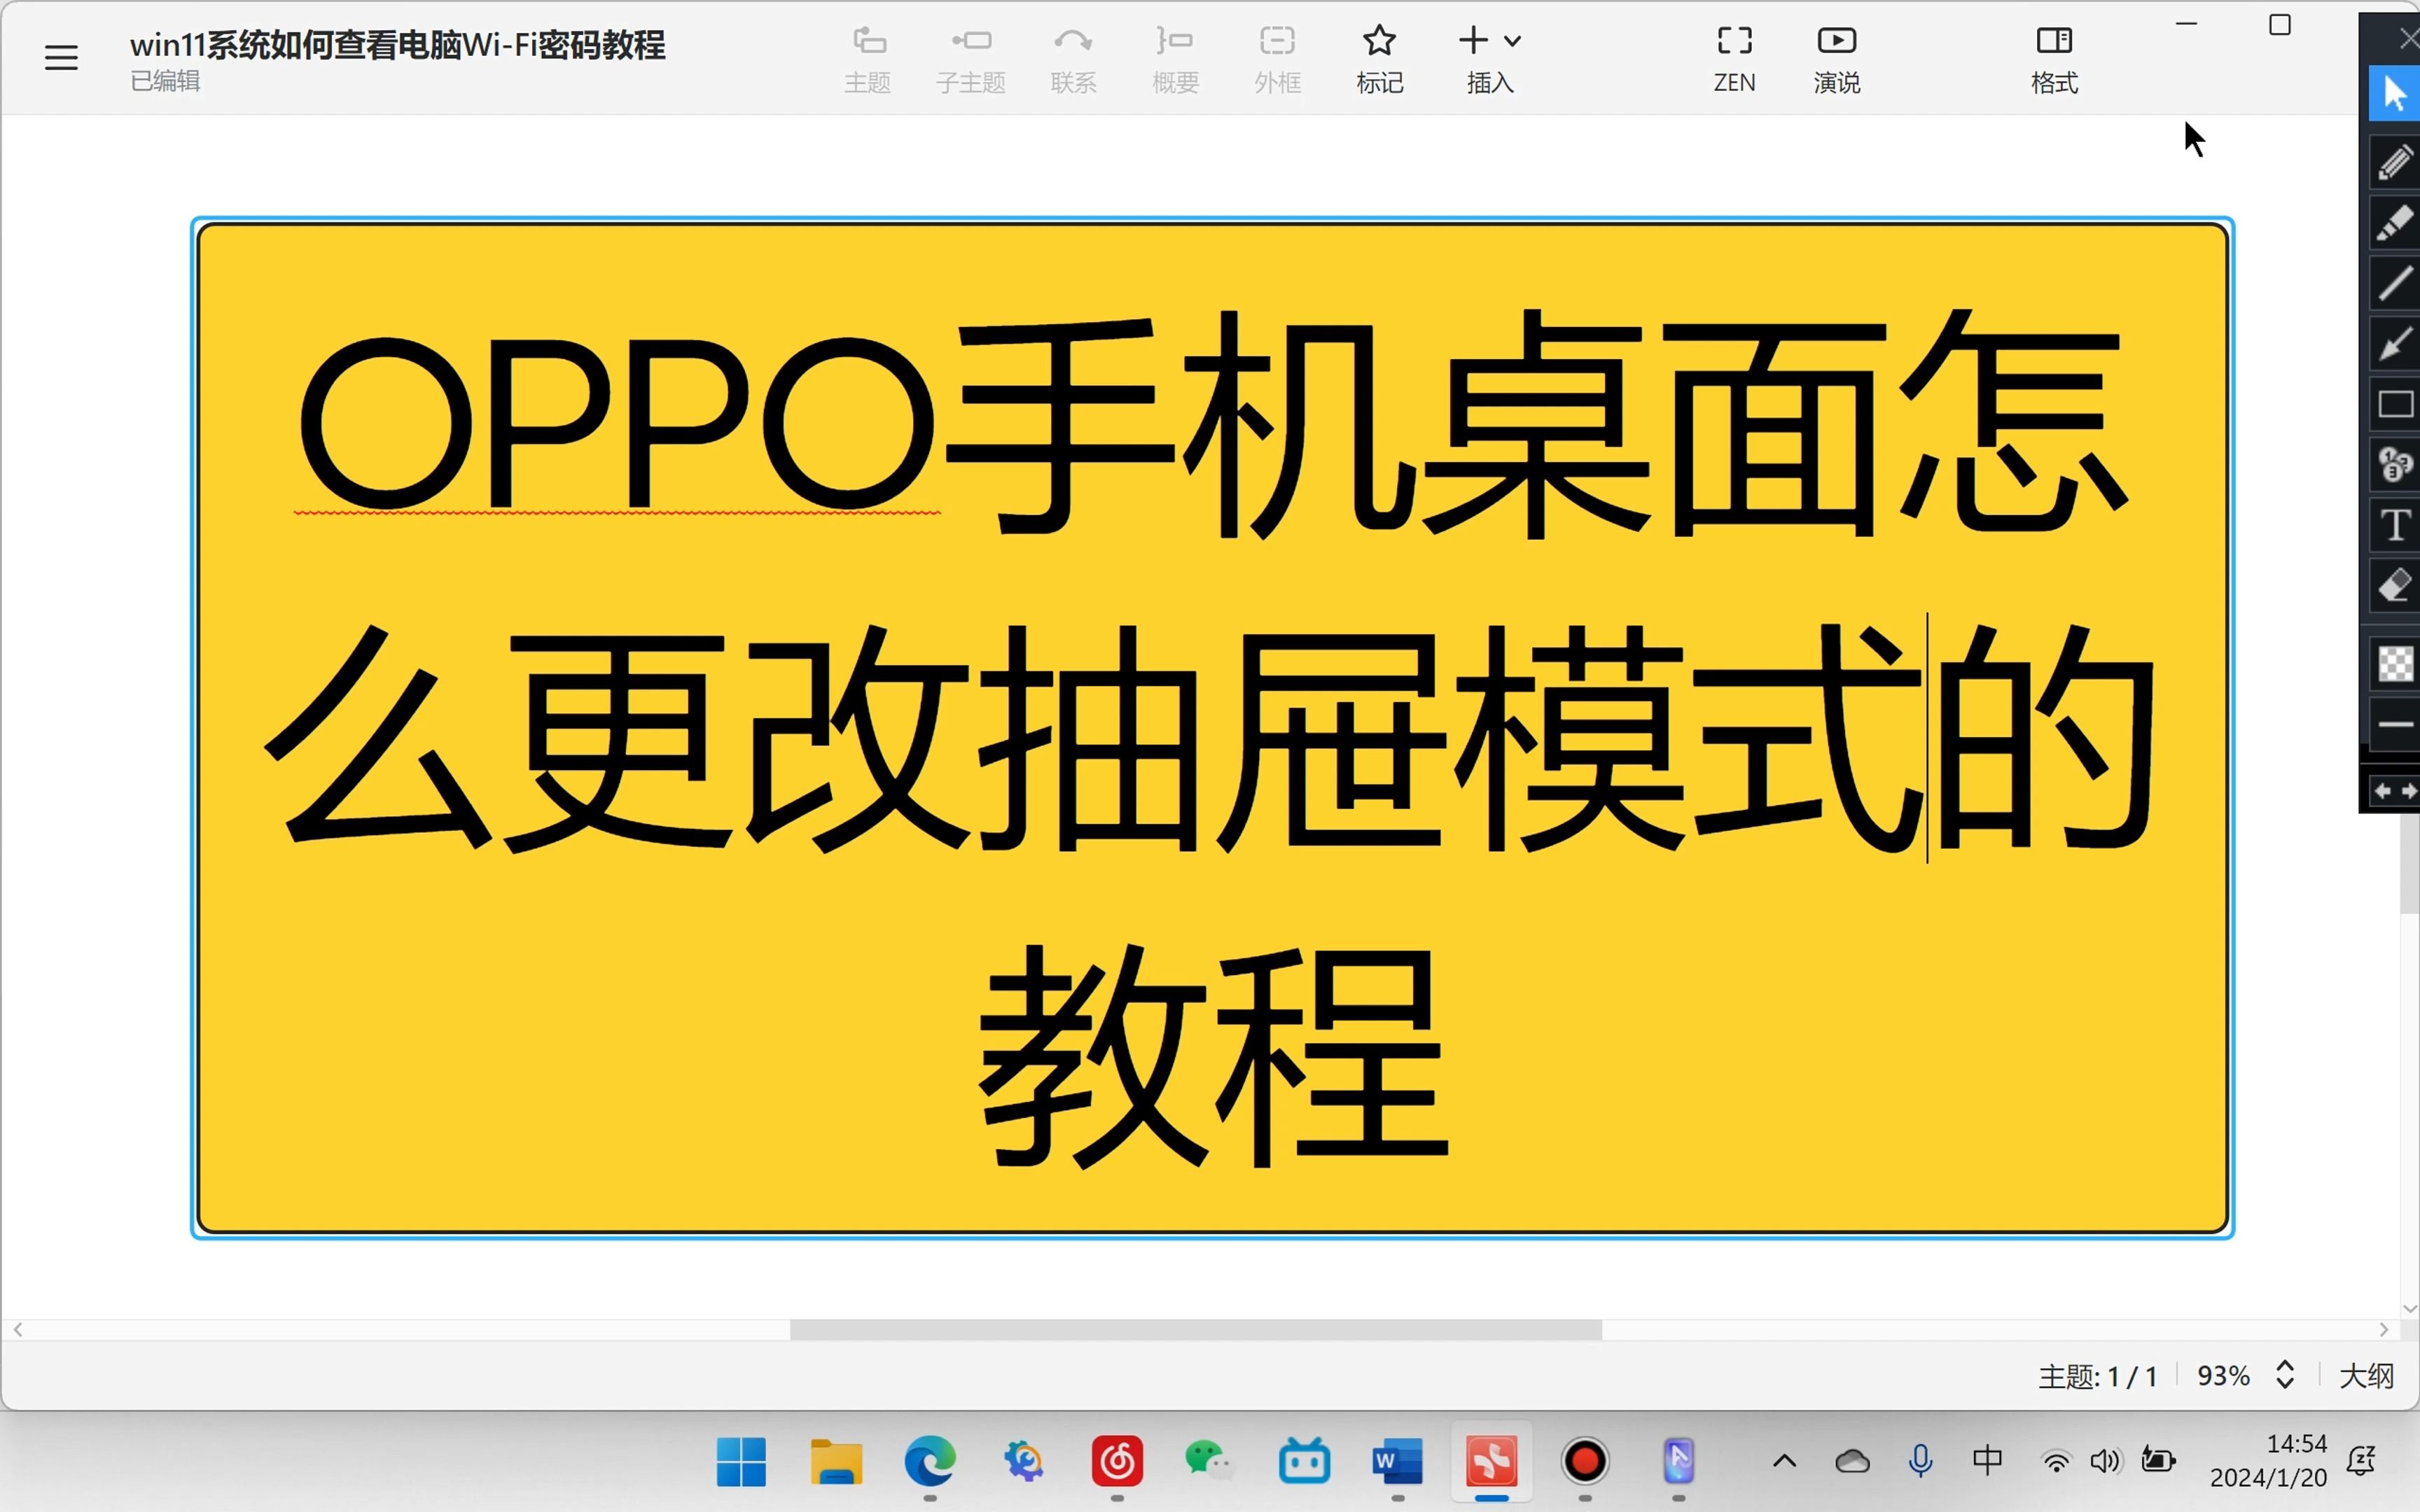Image resolution: width=2420 pixels, height=1512 pixels.
Task: Select the cursor tool in annotation toolbar
Action: click(2396, 94)
